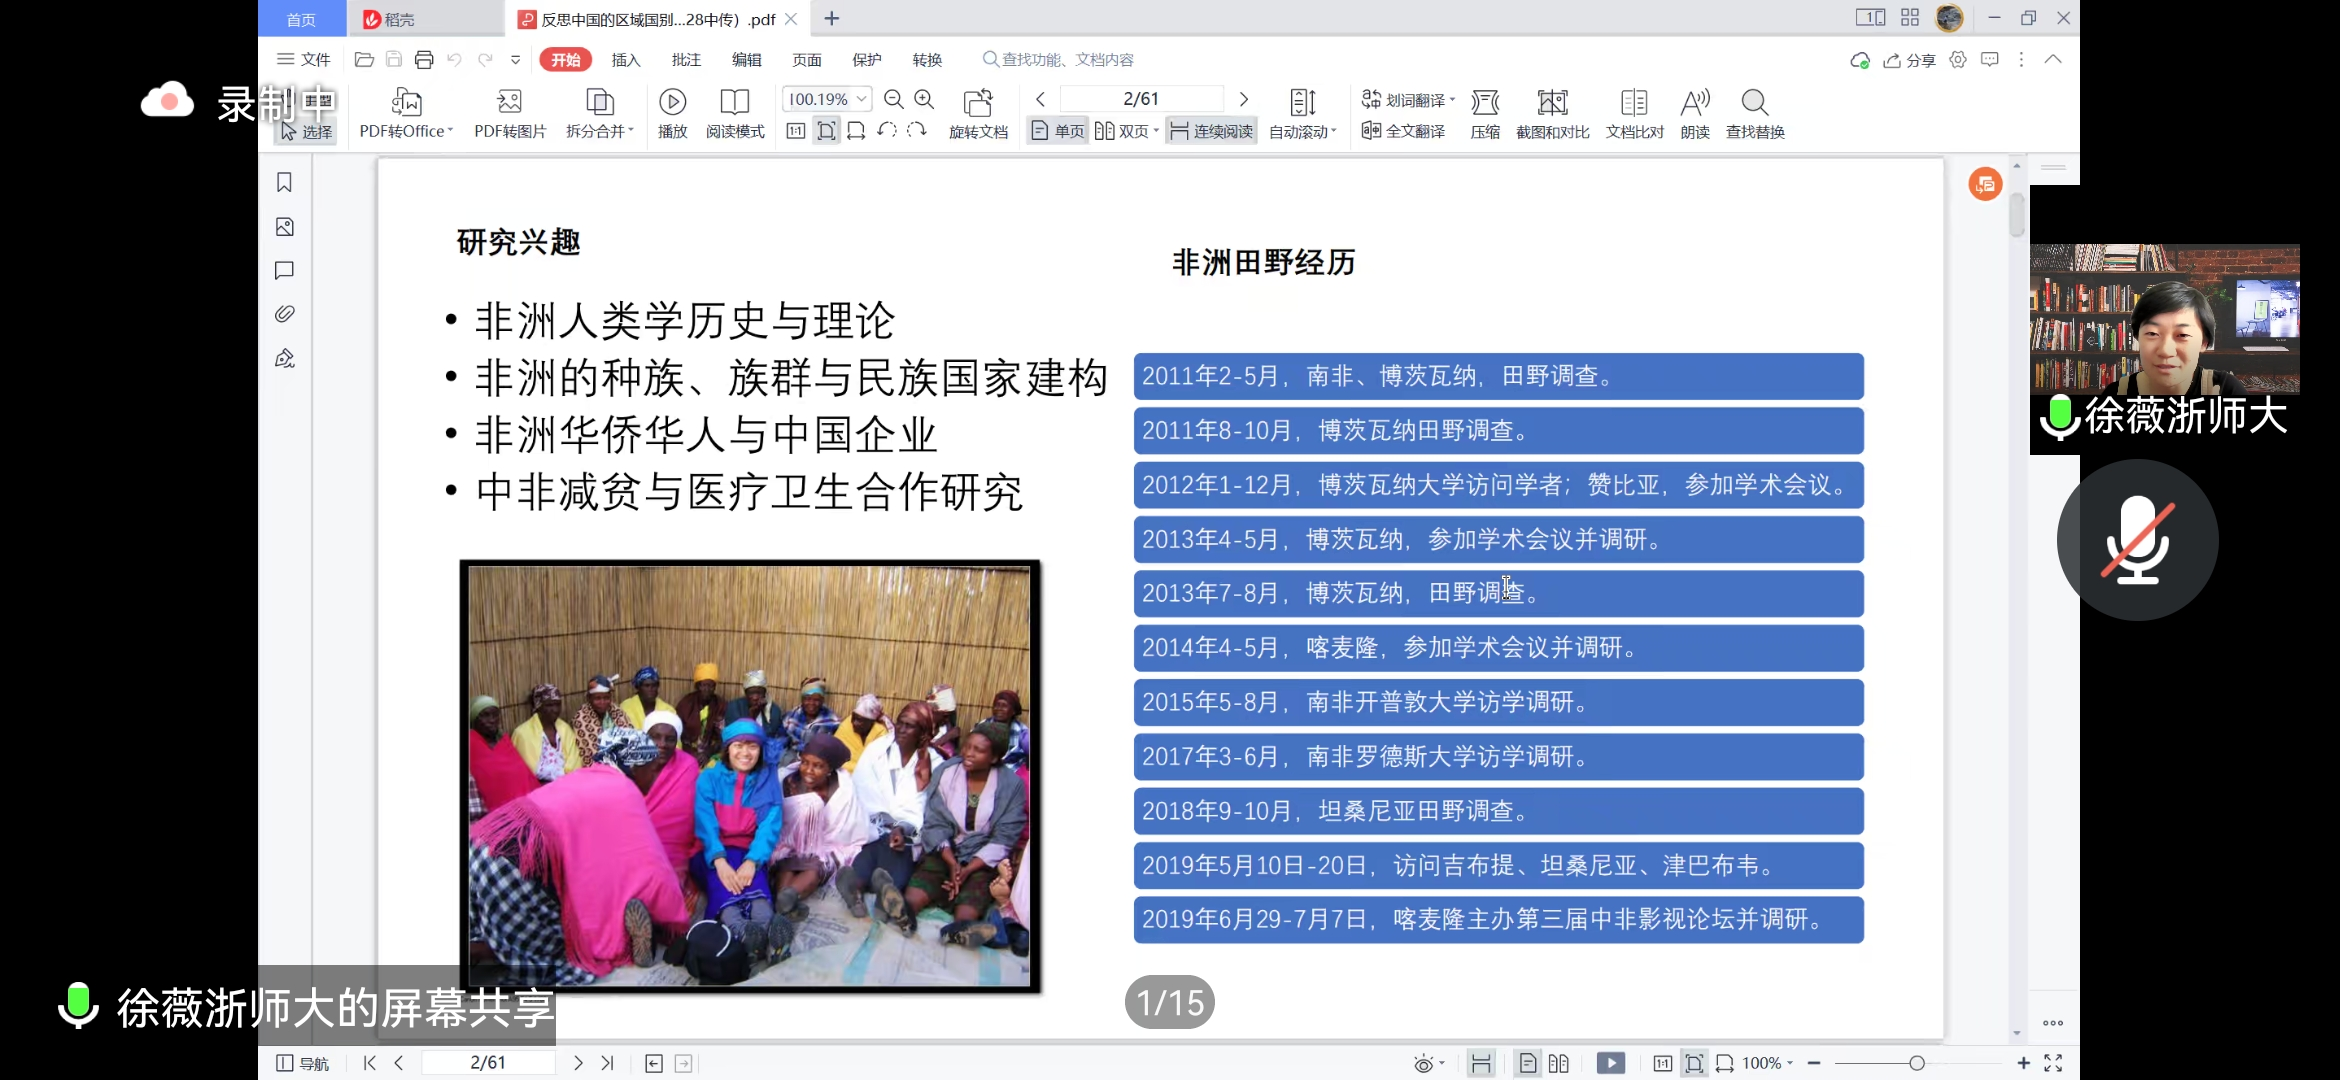Open the attachments paperclip panel
The width and height of the screenshot is (2340, 1080).
[285, 314]
